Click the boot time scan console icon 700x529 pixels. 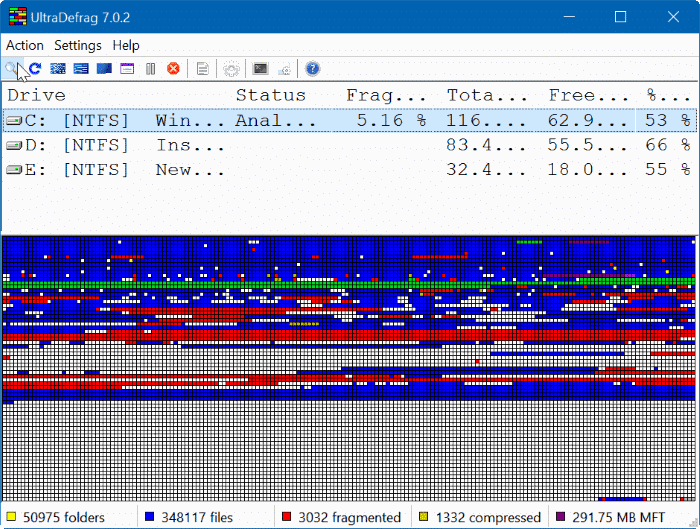click(x=260, y=69)
